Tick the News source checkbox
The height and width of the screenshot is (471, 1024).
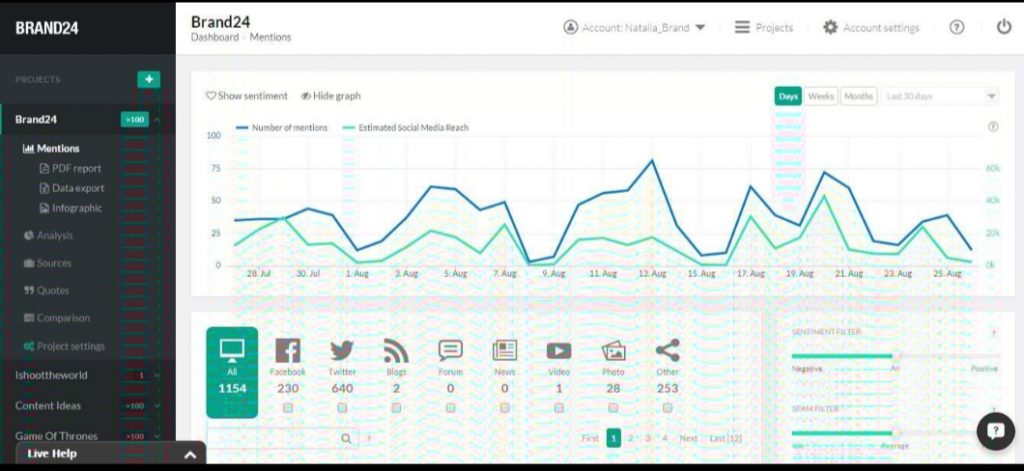point(505,408)
